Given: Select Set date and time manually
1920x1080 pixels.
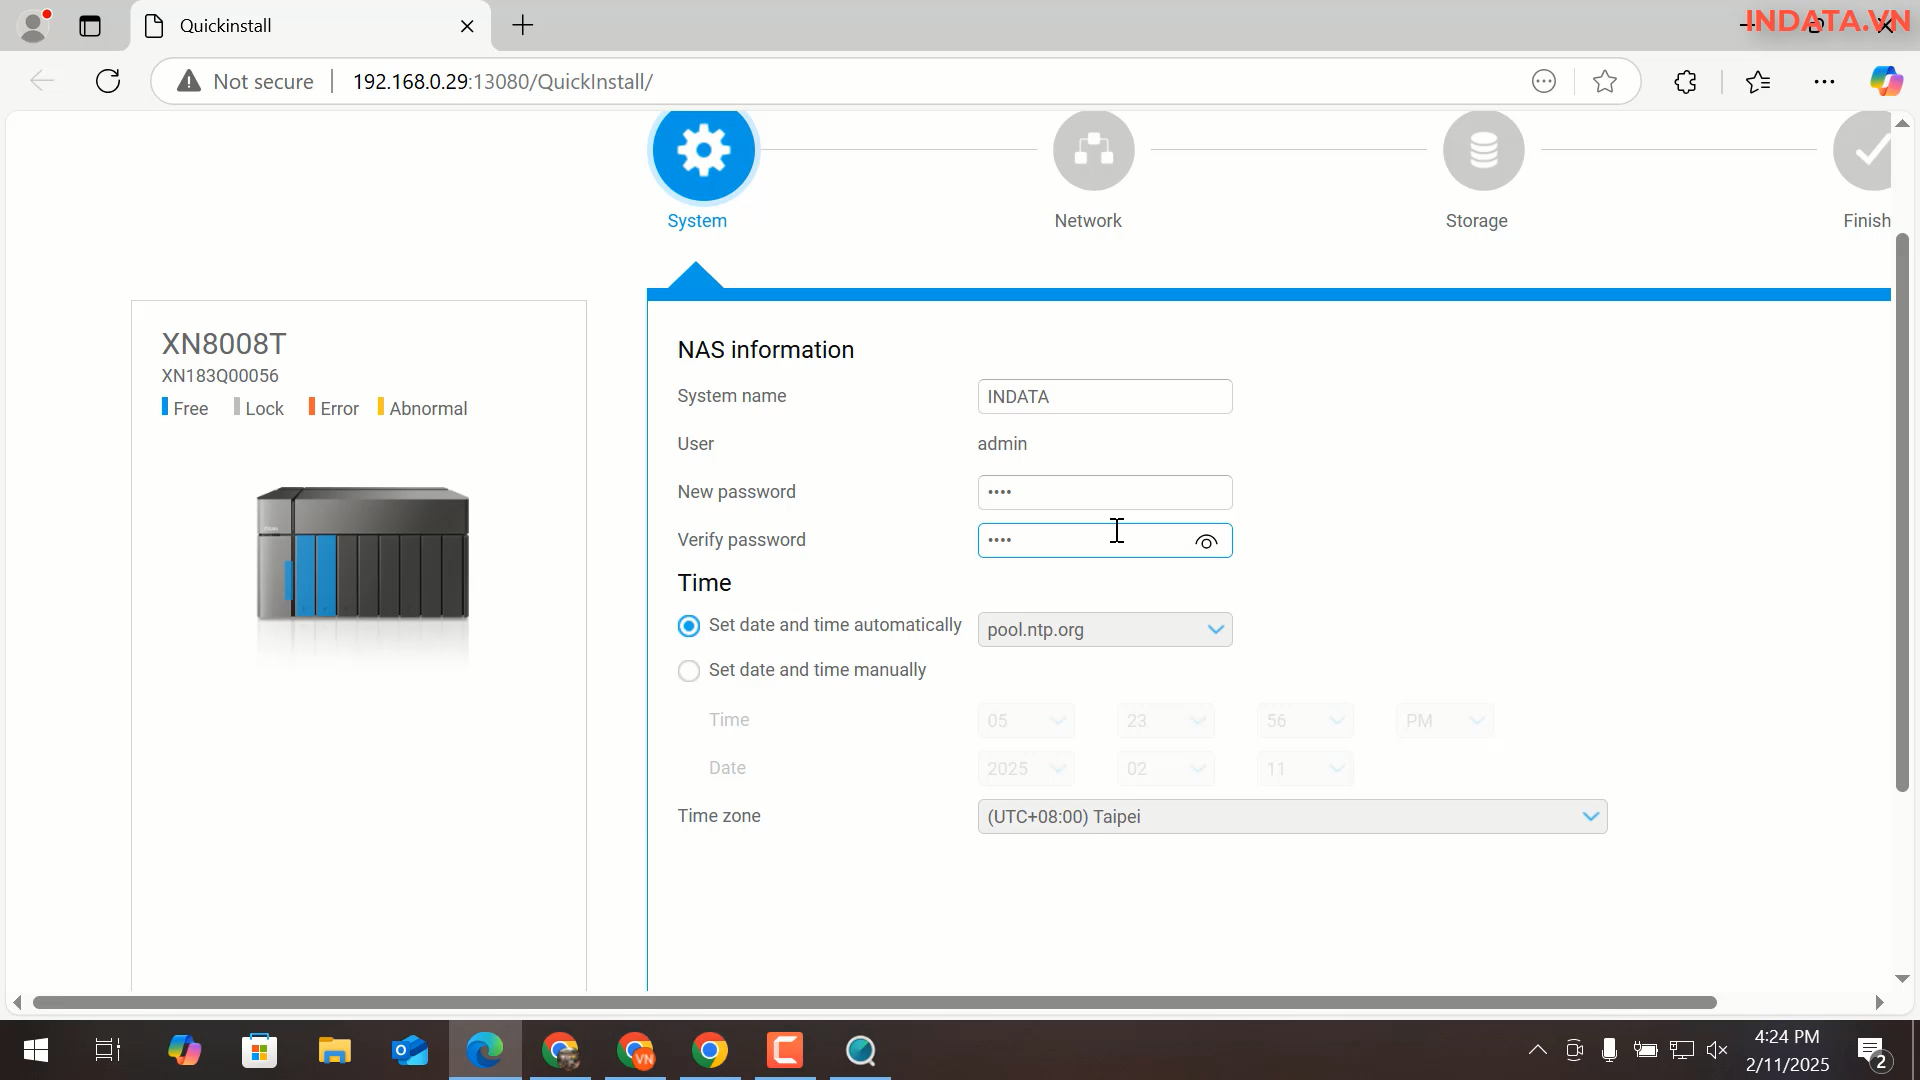Looking at the screenshot, I should click(689, 671).
